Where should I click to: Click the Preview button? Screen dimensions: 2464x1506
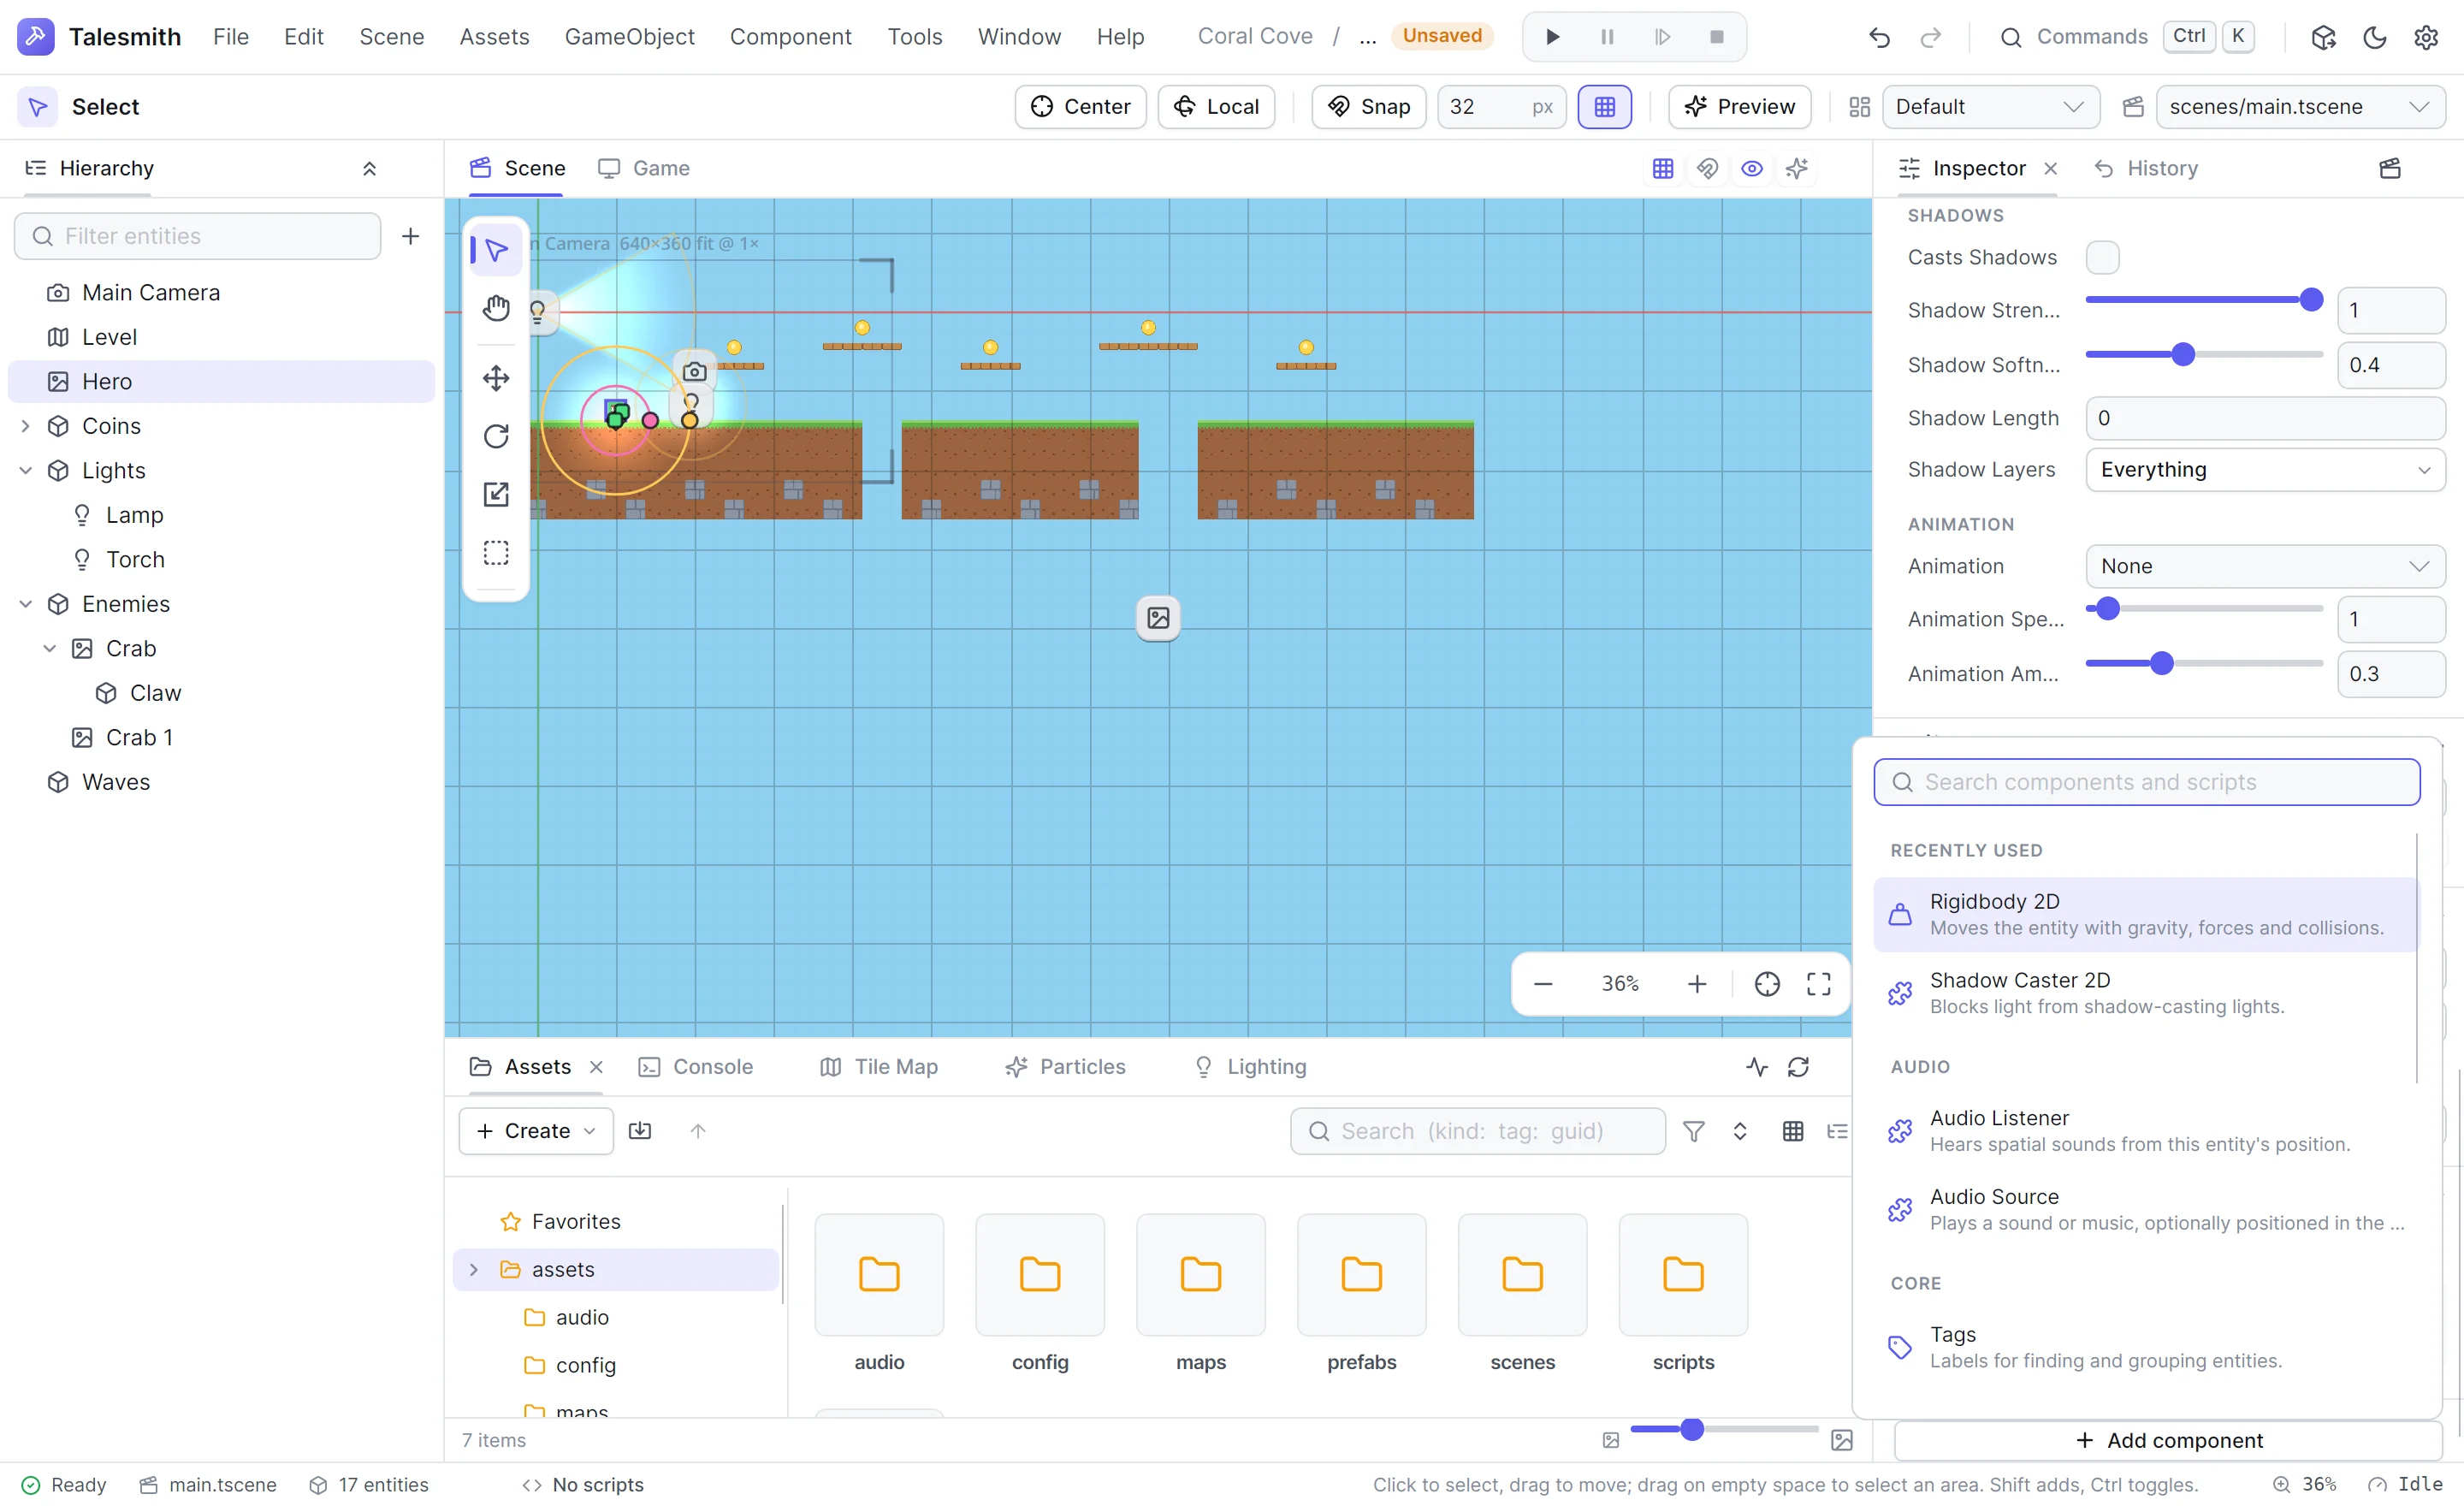[x=1739, y=106]
